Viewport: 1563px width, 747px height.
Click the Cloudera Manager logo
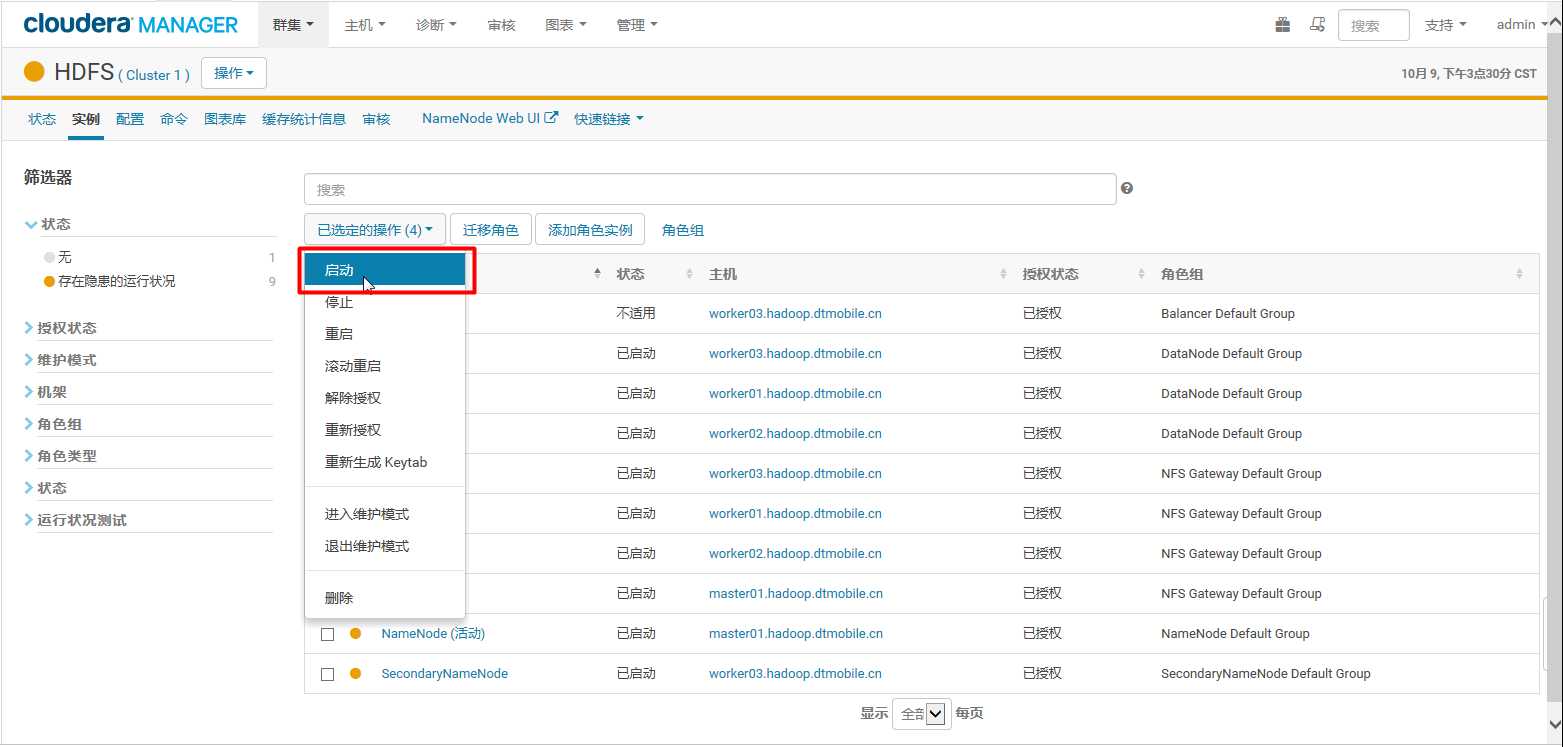(131, 24)
